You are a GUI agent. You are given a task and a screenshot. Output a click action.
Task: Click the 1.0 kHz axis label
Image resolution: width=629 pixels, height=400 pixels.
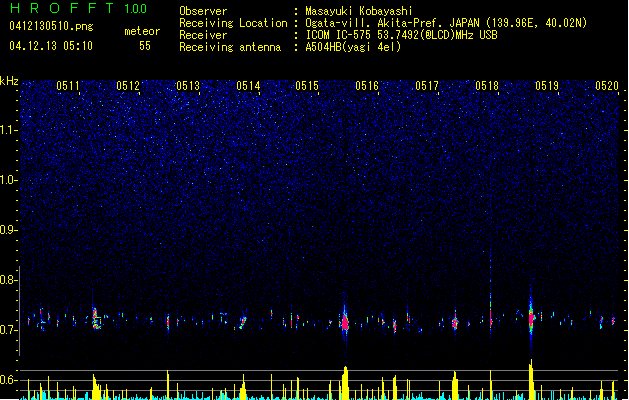pos(8,180)
